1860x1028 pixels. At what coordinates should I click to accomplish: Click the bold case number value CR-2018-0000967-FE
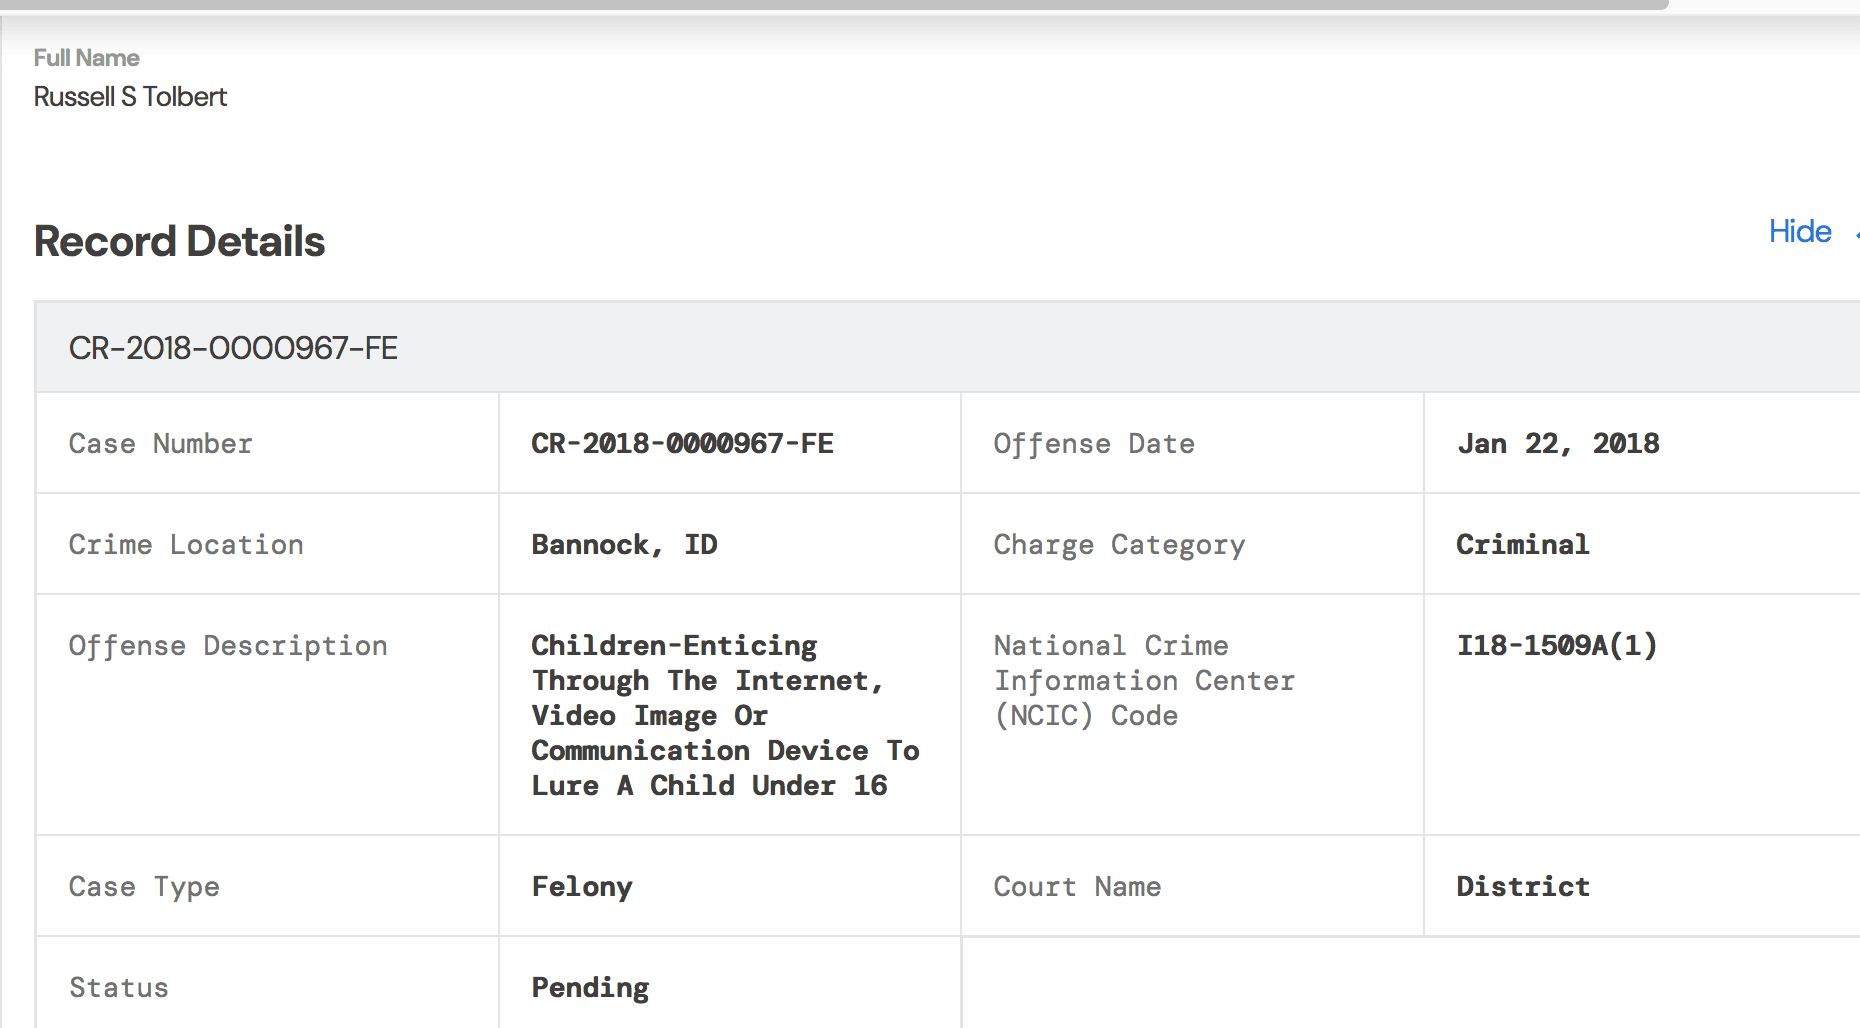pyautogui.click(x=682, y=444)
